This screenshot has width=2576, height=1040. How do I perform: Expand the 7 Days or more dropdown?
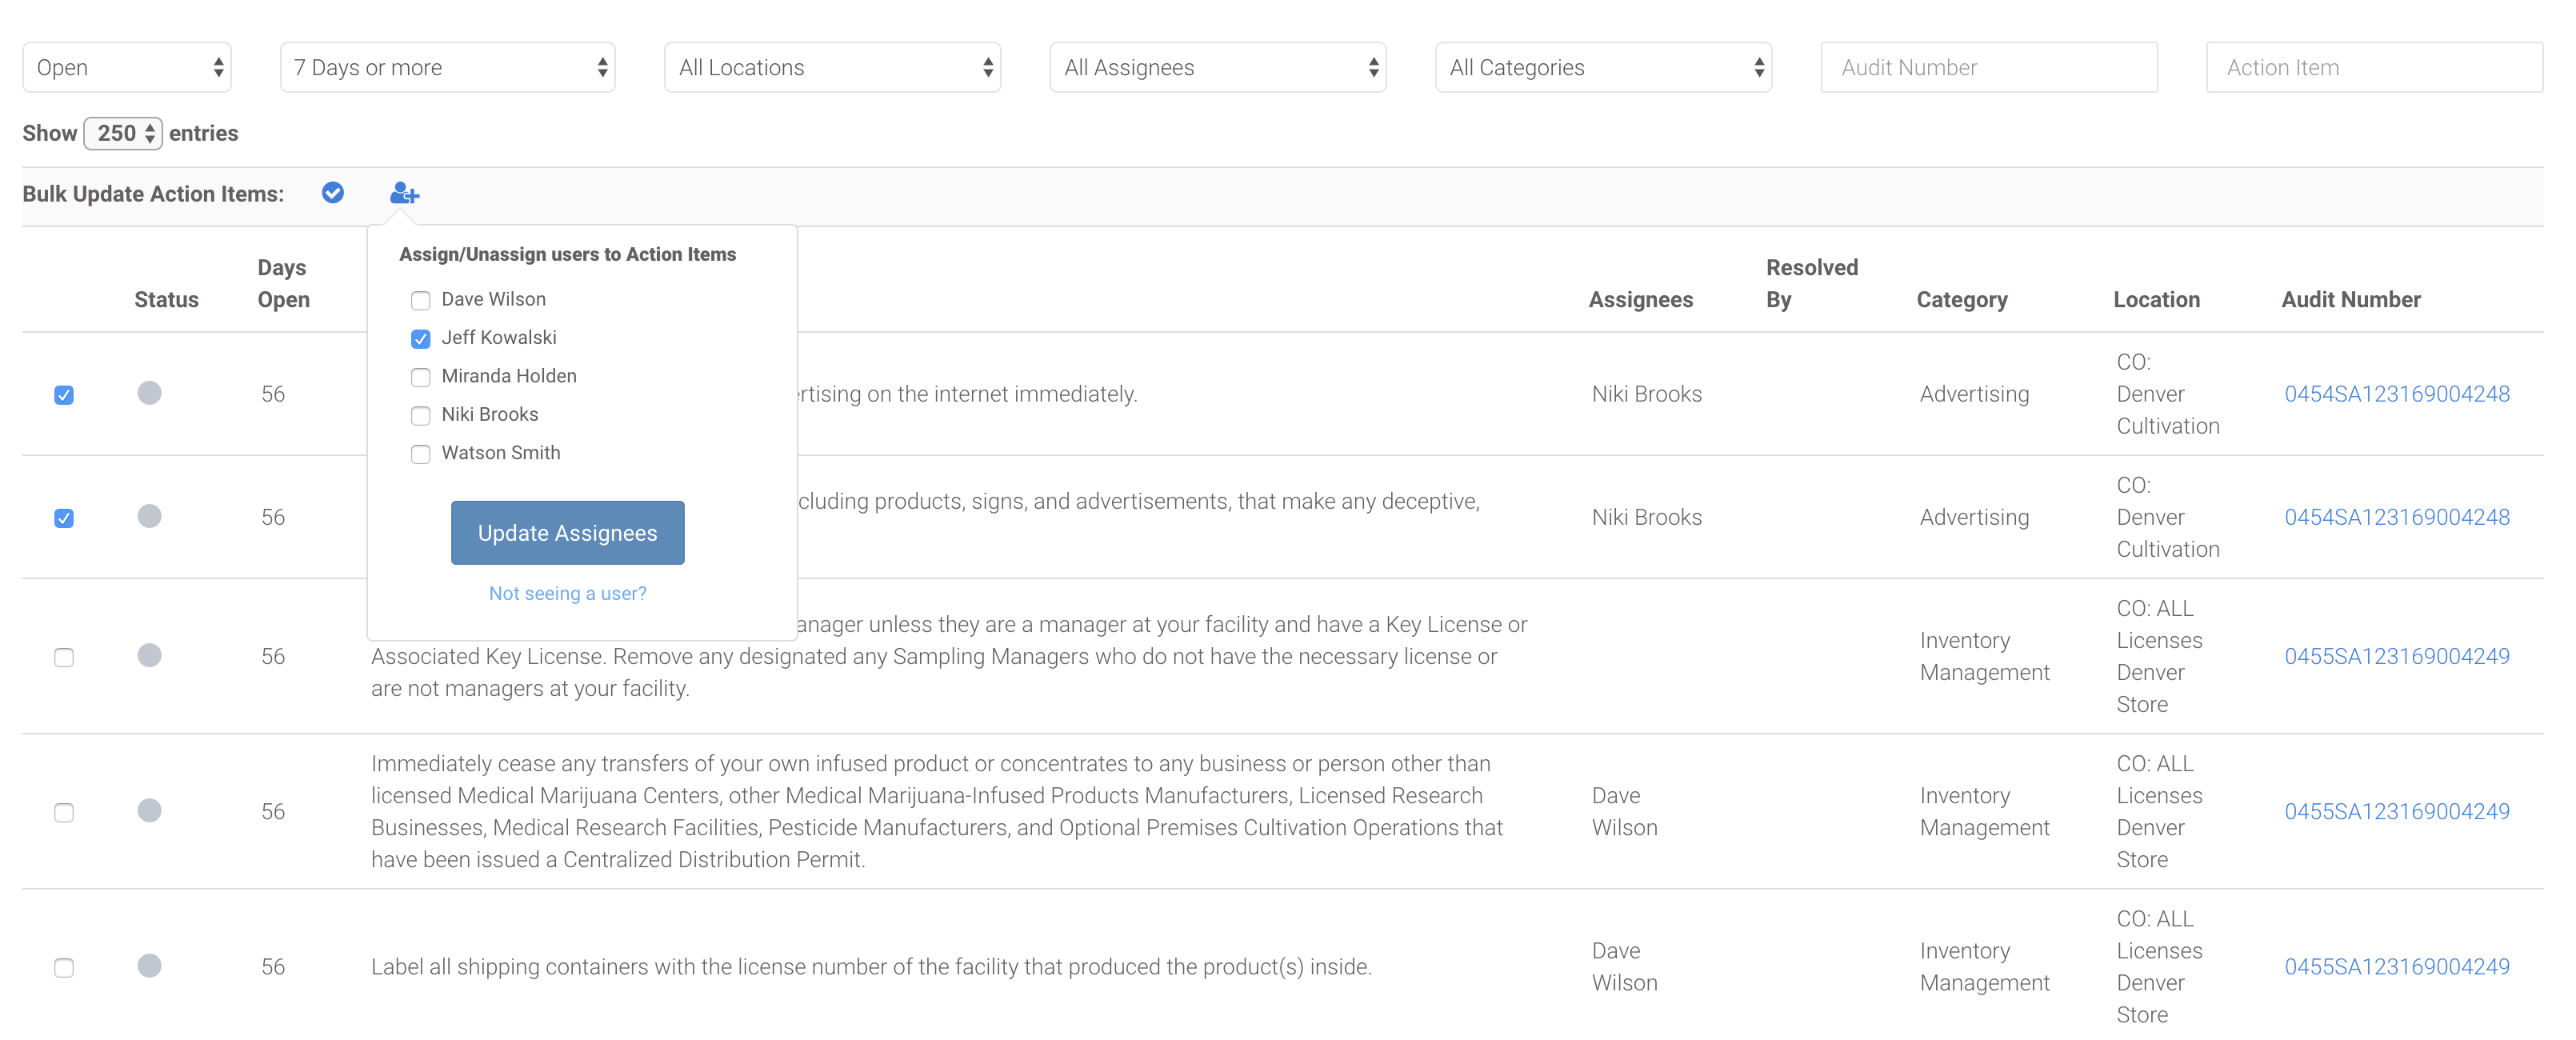[x=447, y=67]
